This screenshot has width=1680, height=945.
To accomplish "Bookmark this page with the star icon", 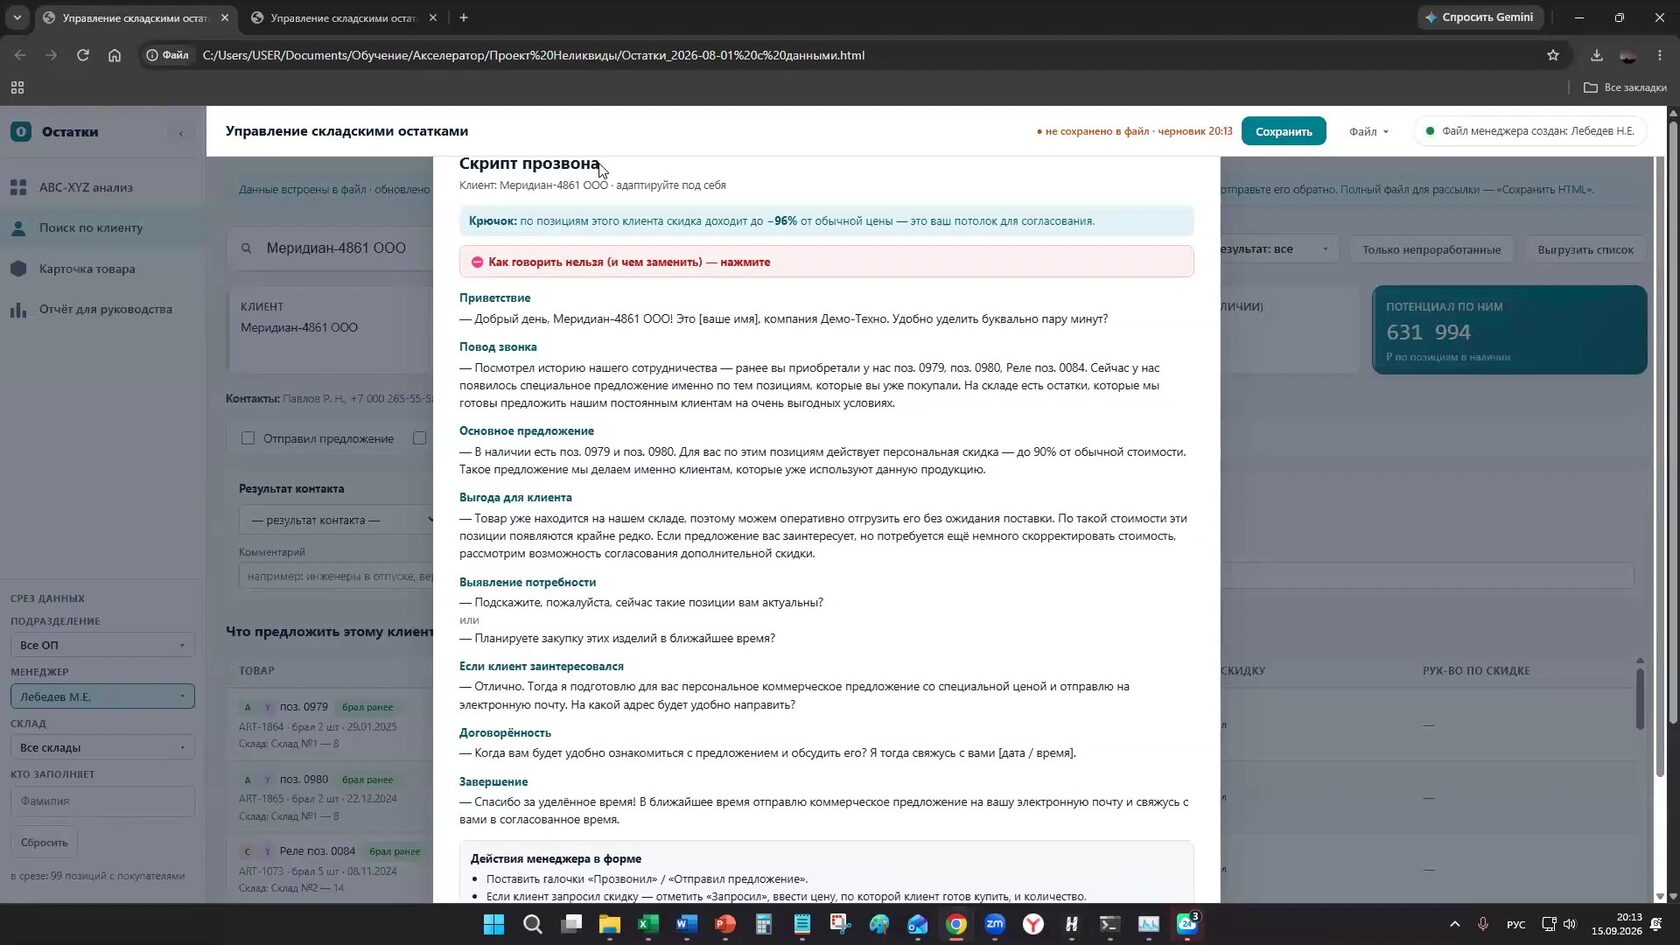I will pyautogui.click(x=1553, y=55).
